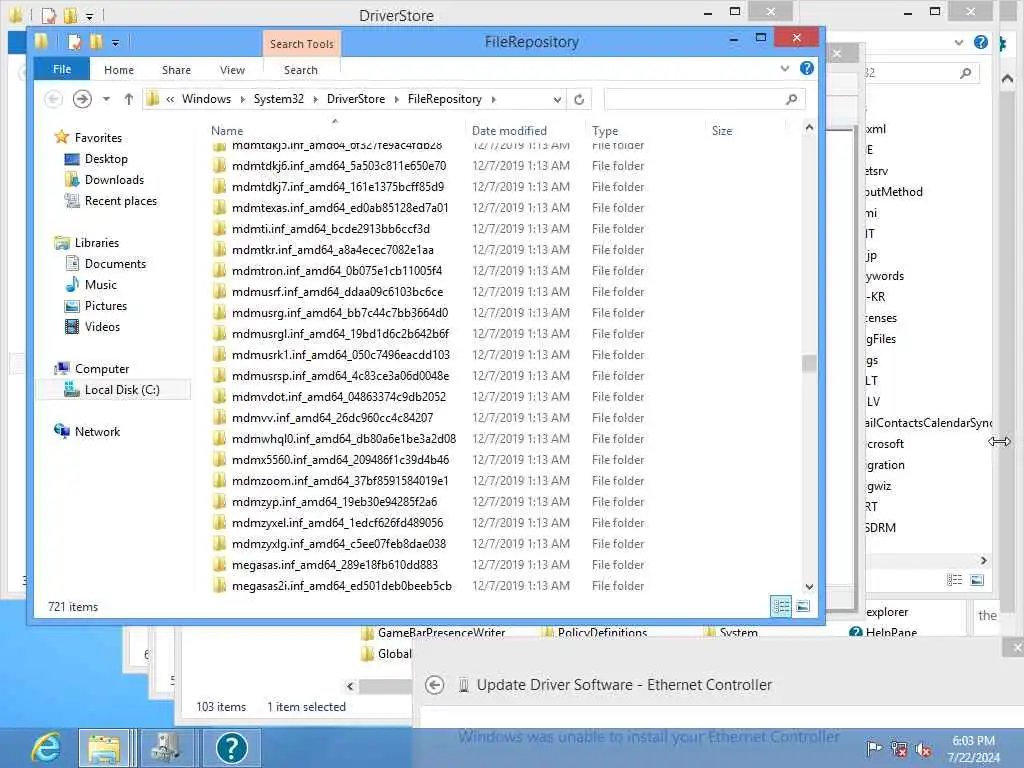Switch to the Home ribbon tab
The width and height of the screenshot is (1024, 768).
118,70
